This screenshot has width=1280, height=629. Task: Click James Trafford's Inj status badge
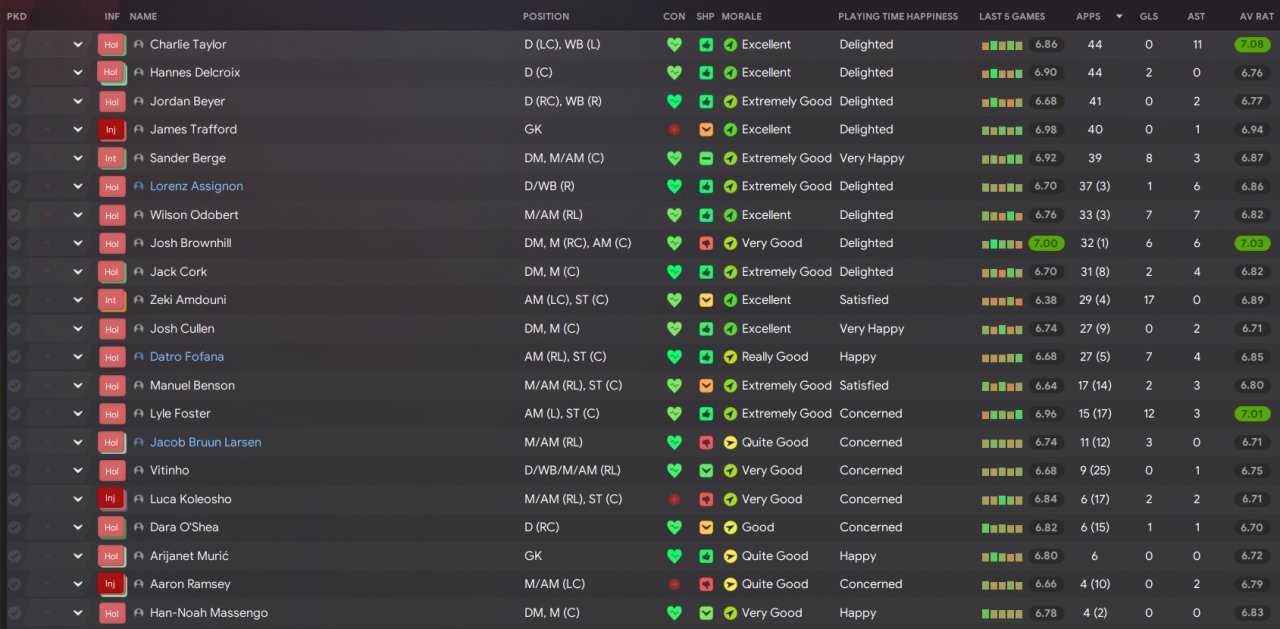(111, 130)
